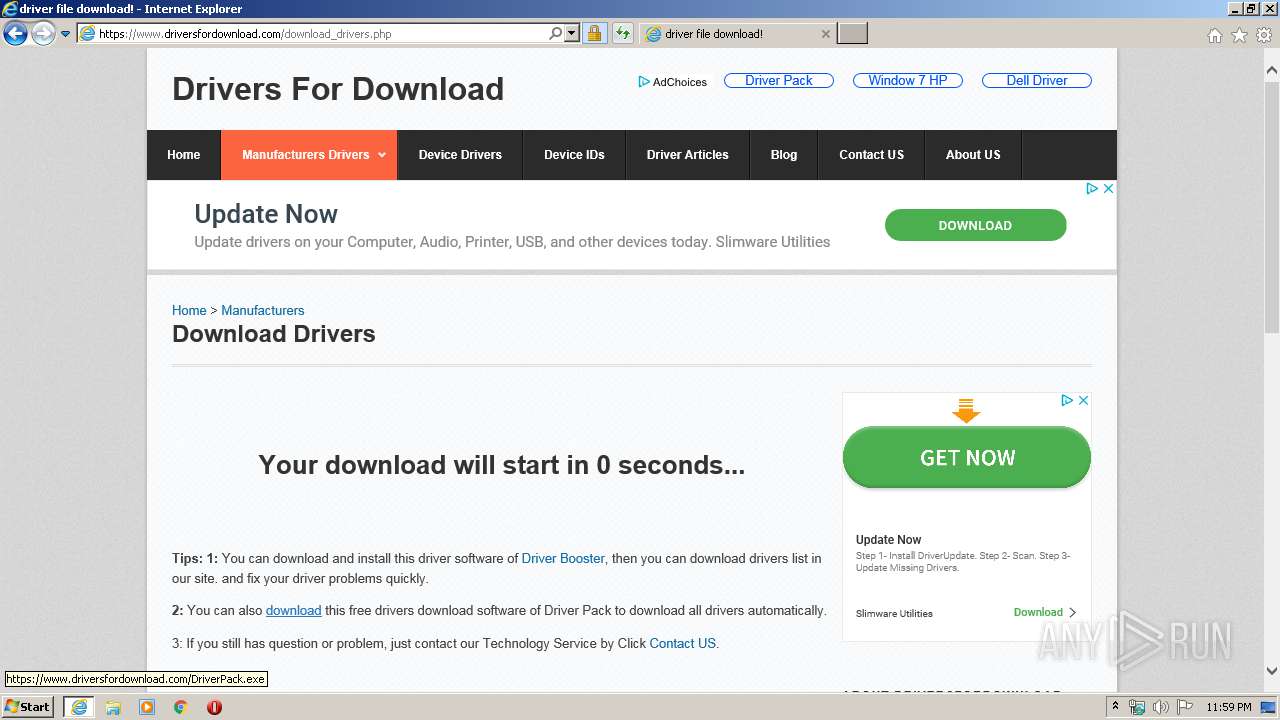Click banner ad info triangle icon
The width and height of the screenshot is (1280, 720).
click(1092, 188)
